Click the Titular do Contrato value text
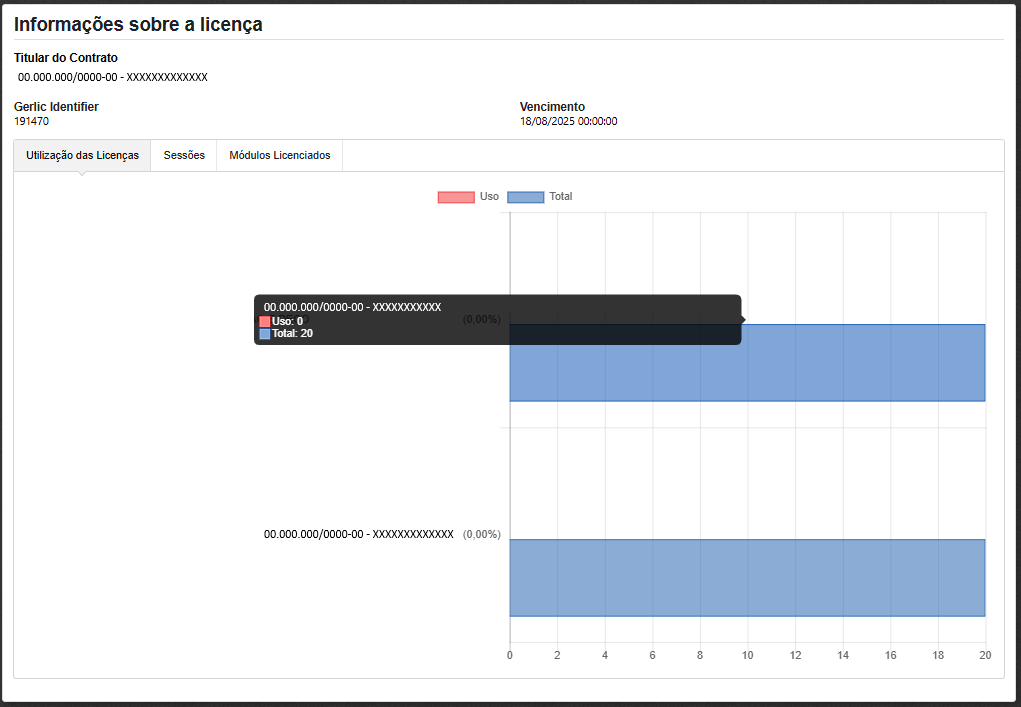1021x707 pixels. click(112, 77)
